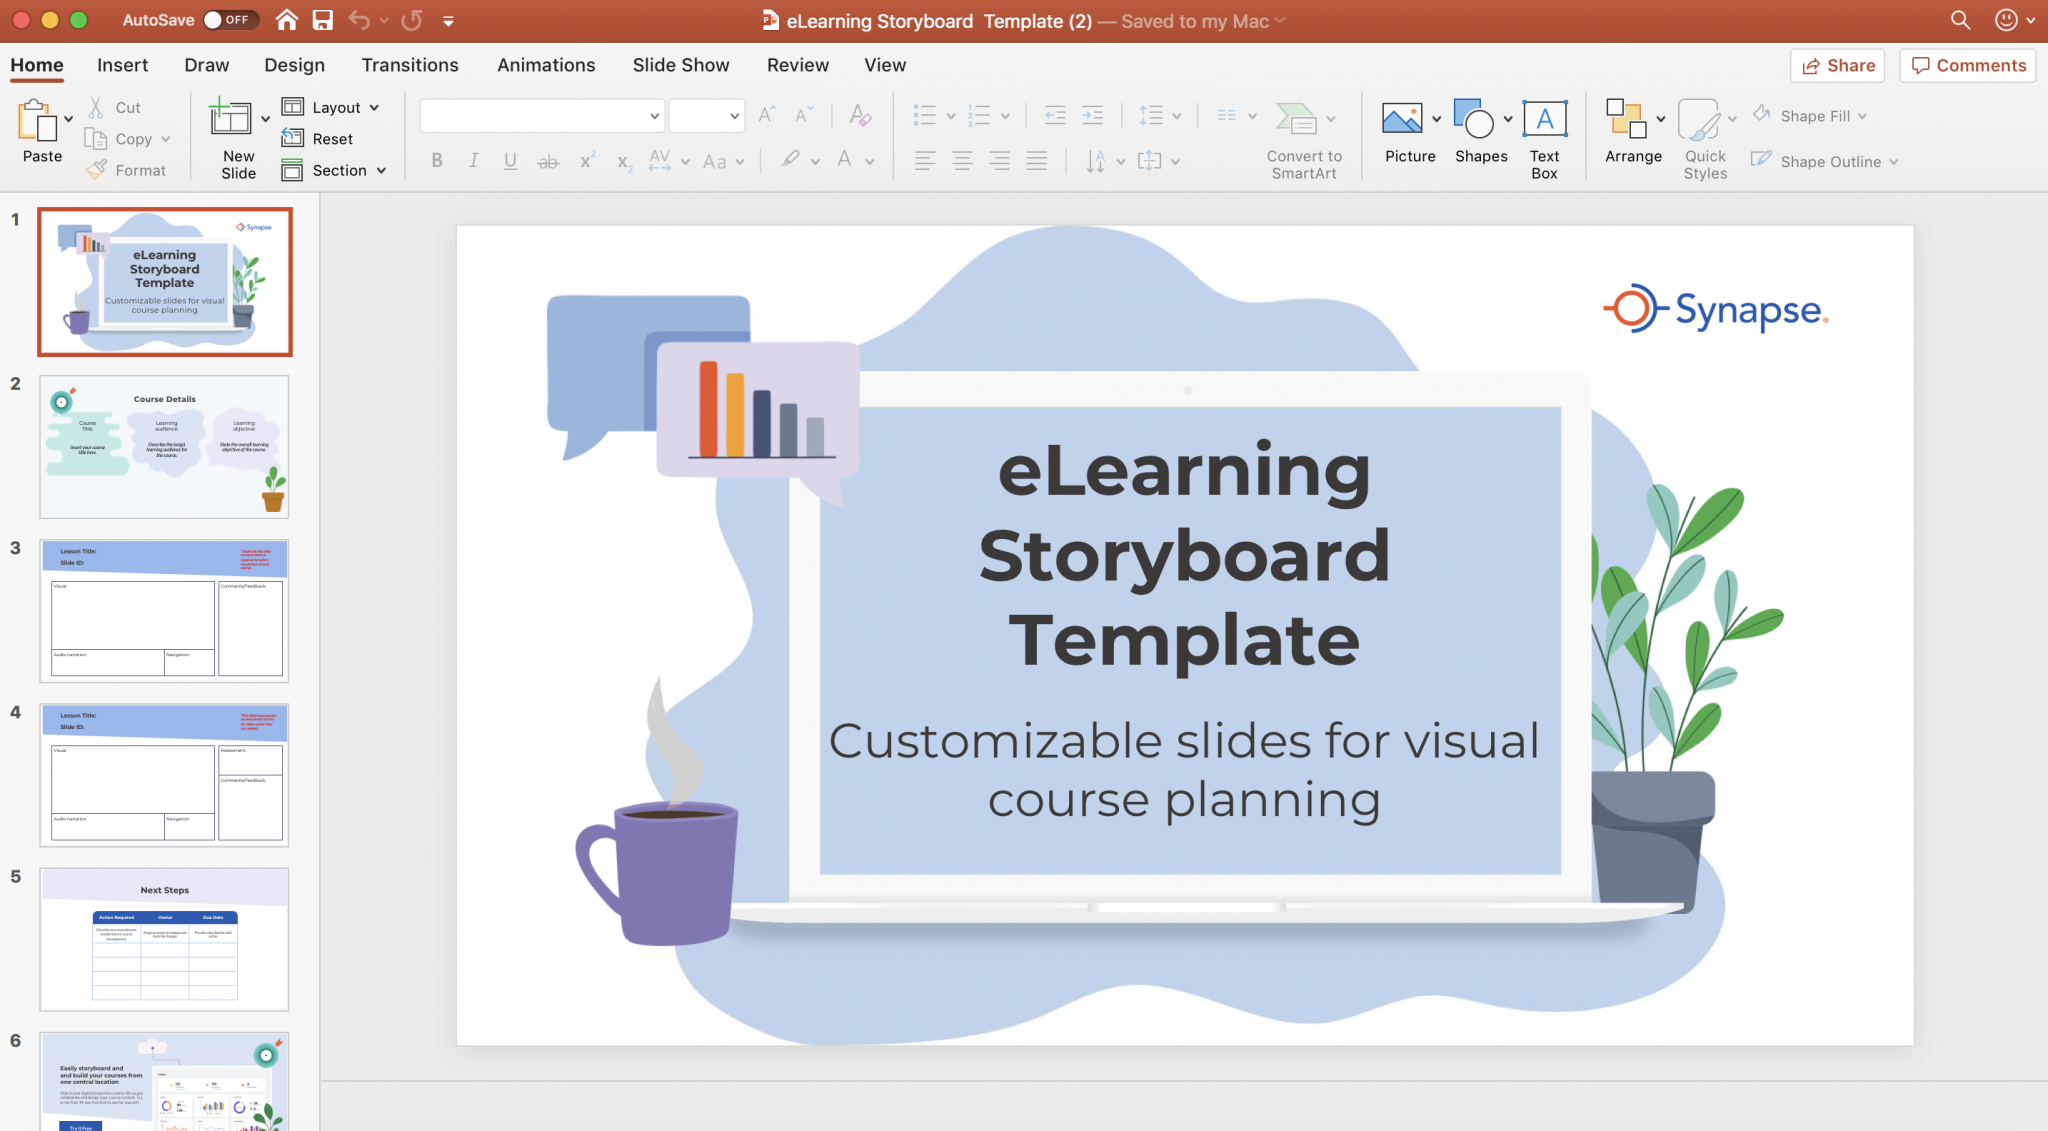Insert a Picture from the ribbon

1402,120
